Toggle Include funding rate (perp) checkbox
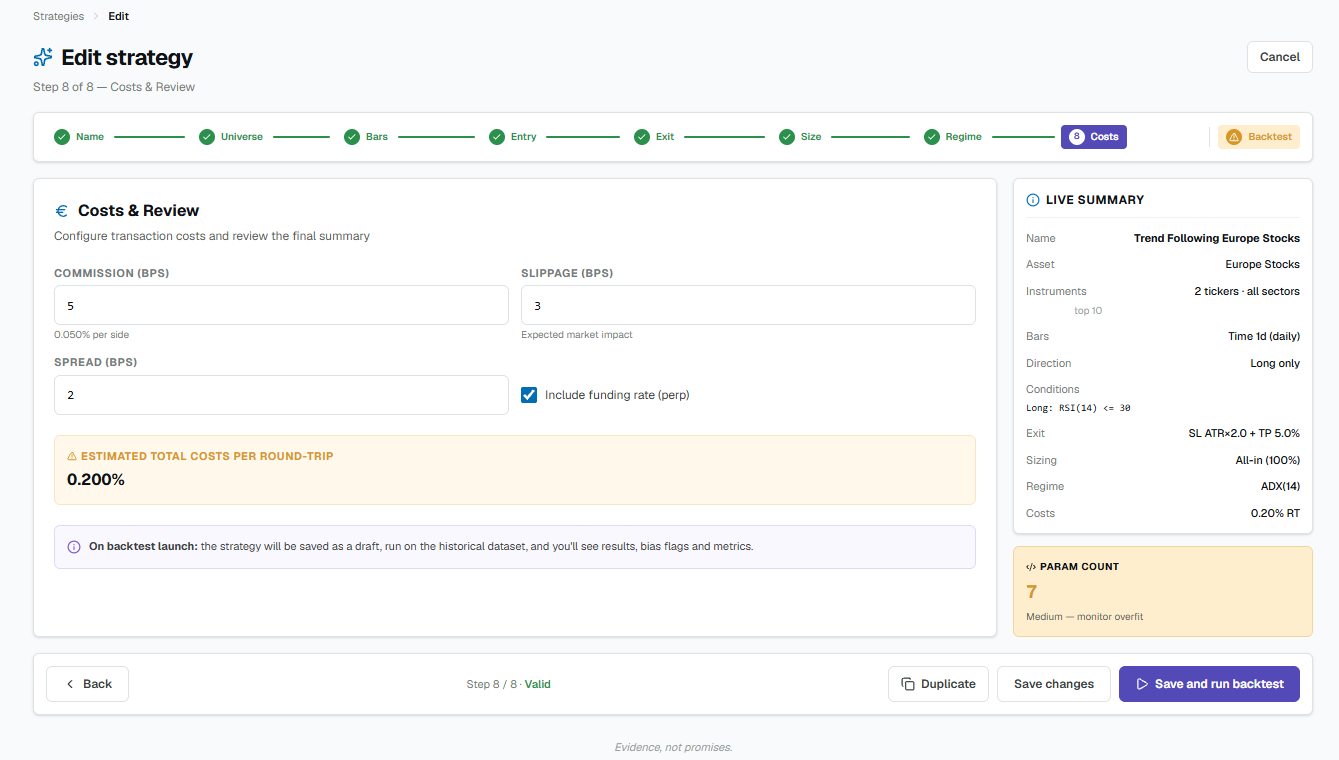The image size is (1339, 760). click(x=530, y=395)
